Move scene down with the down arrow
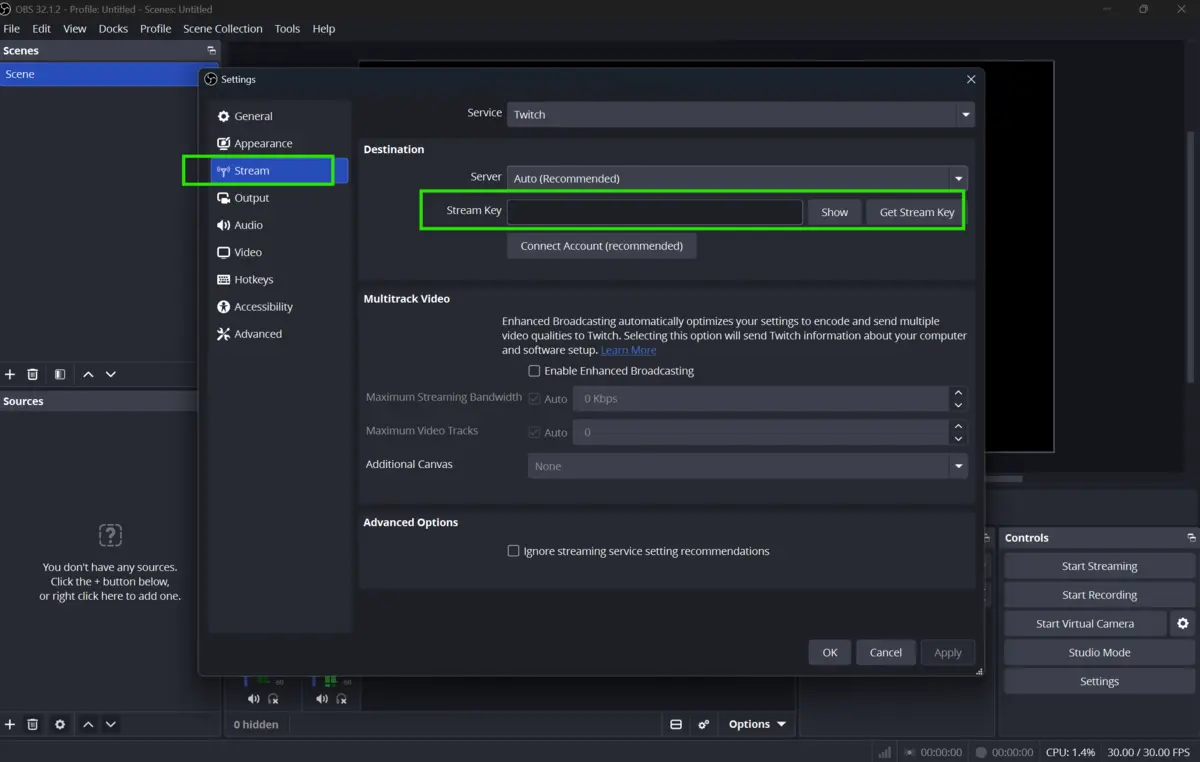1200x762 pixels. click(111, 374)
